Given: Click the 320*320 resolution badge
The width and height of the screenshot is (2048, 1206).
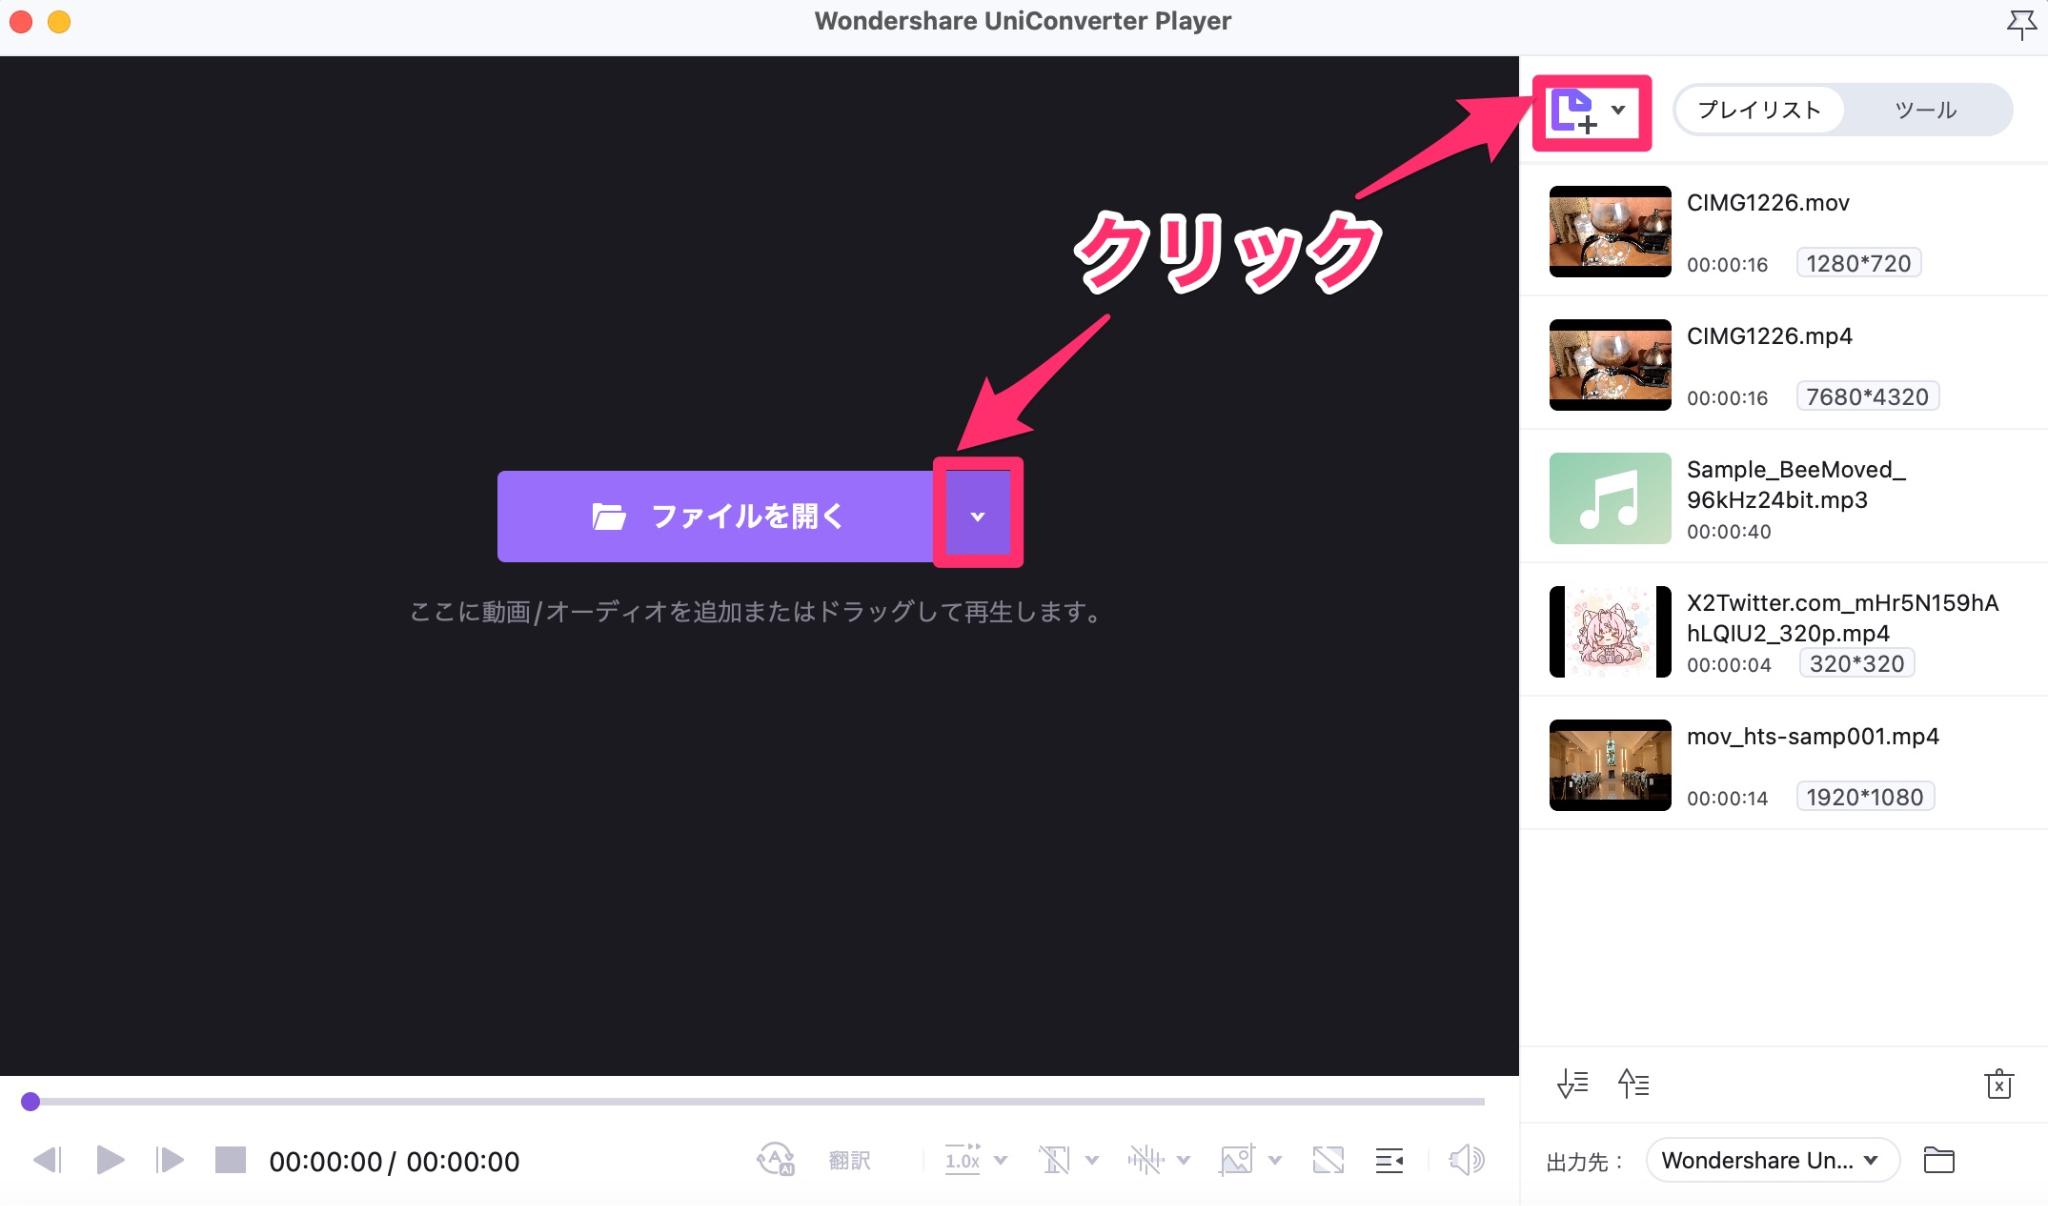Looking at the screenshot, I should tap(1856, 664).
